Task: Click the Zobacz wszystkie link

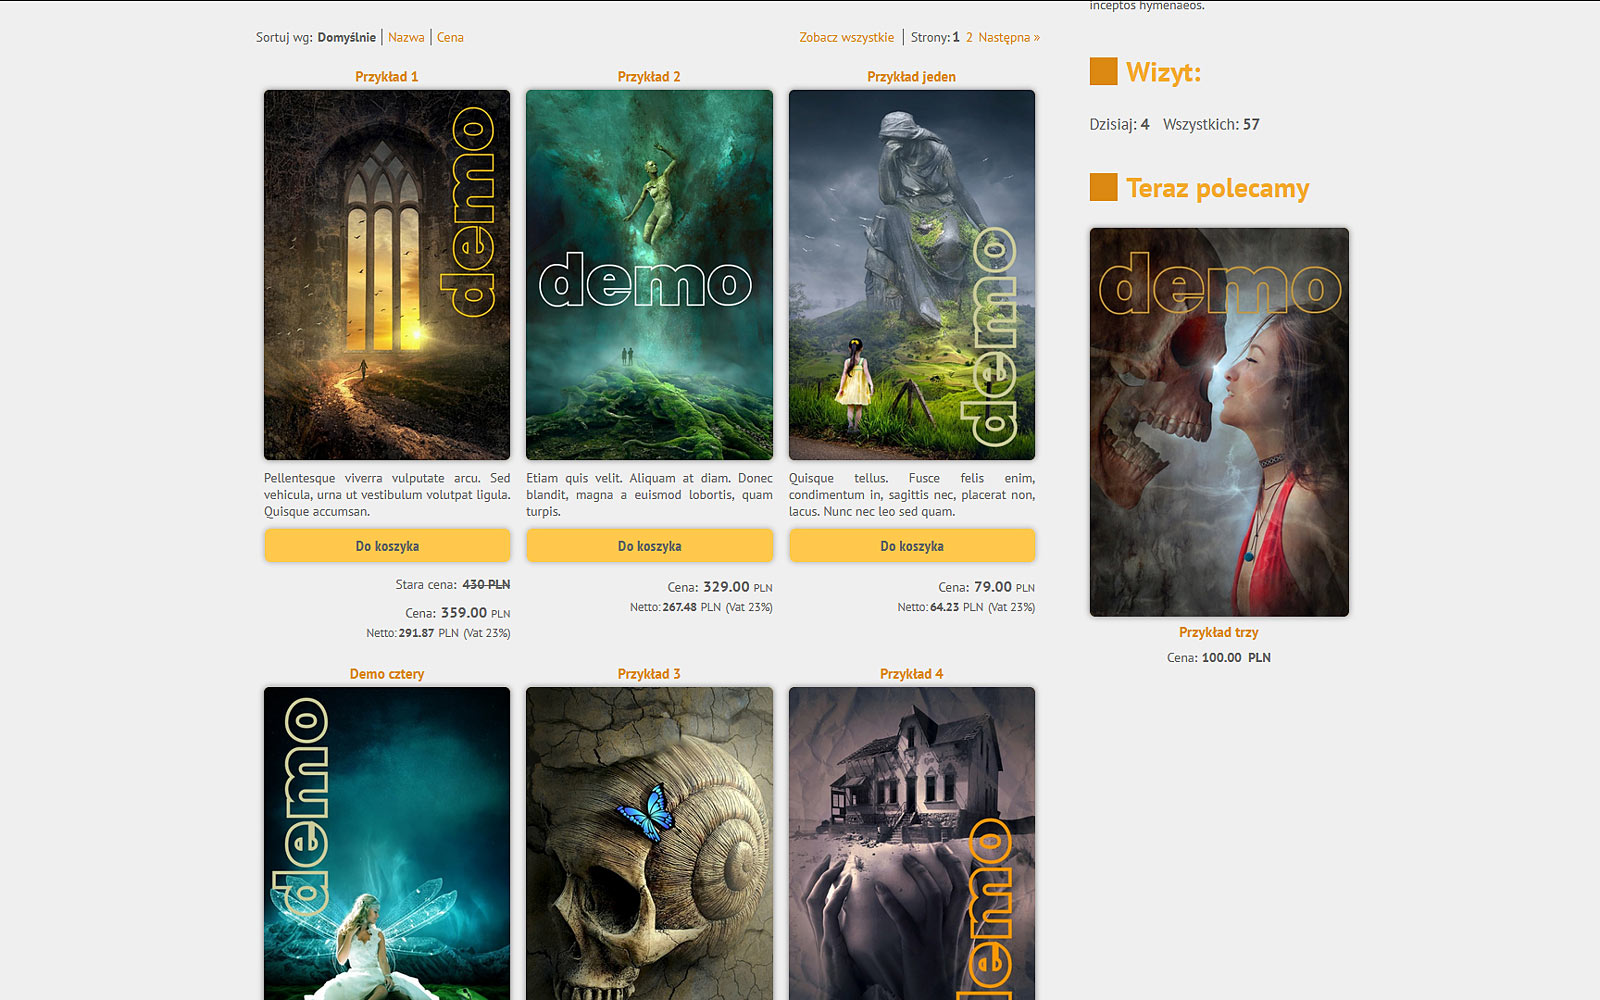Action: 846,37
